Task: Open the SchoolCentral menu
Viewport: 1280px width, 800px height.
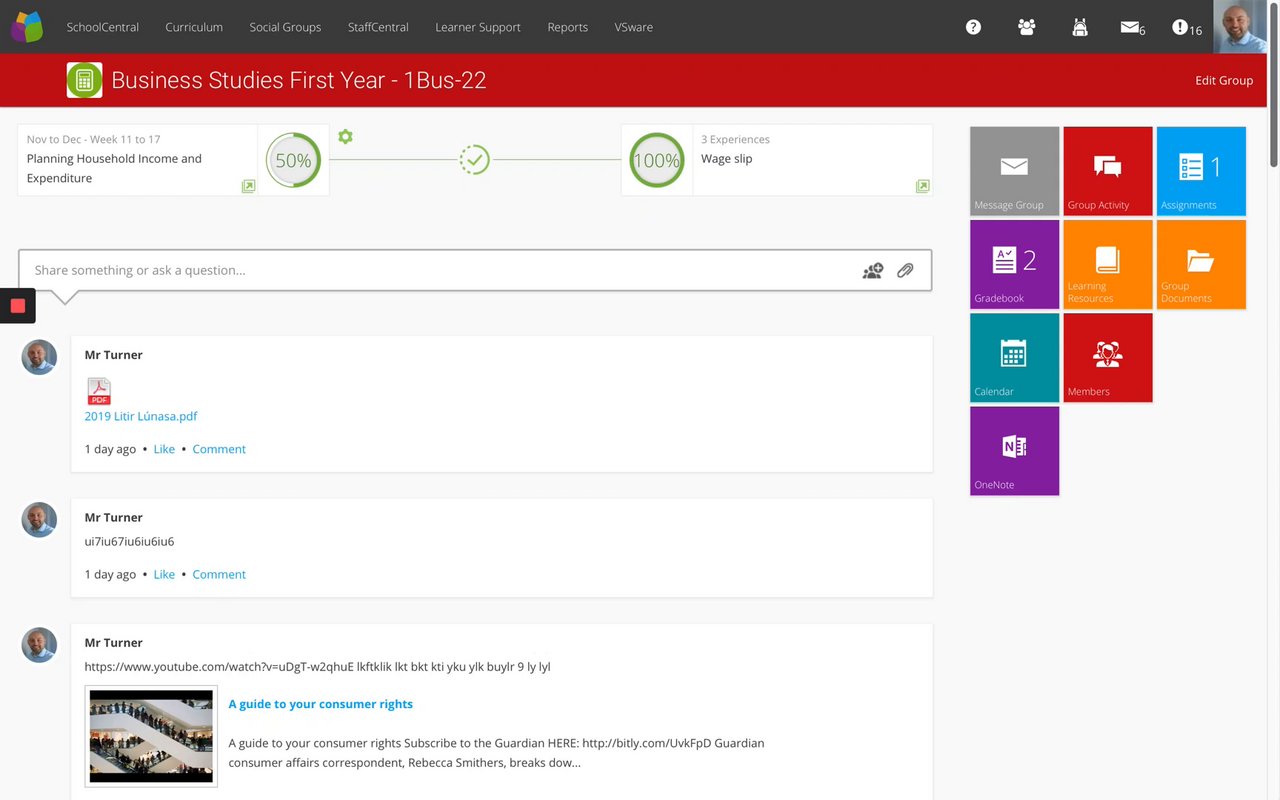Action: 103,27
